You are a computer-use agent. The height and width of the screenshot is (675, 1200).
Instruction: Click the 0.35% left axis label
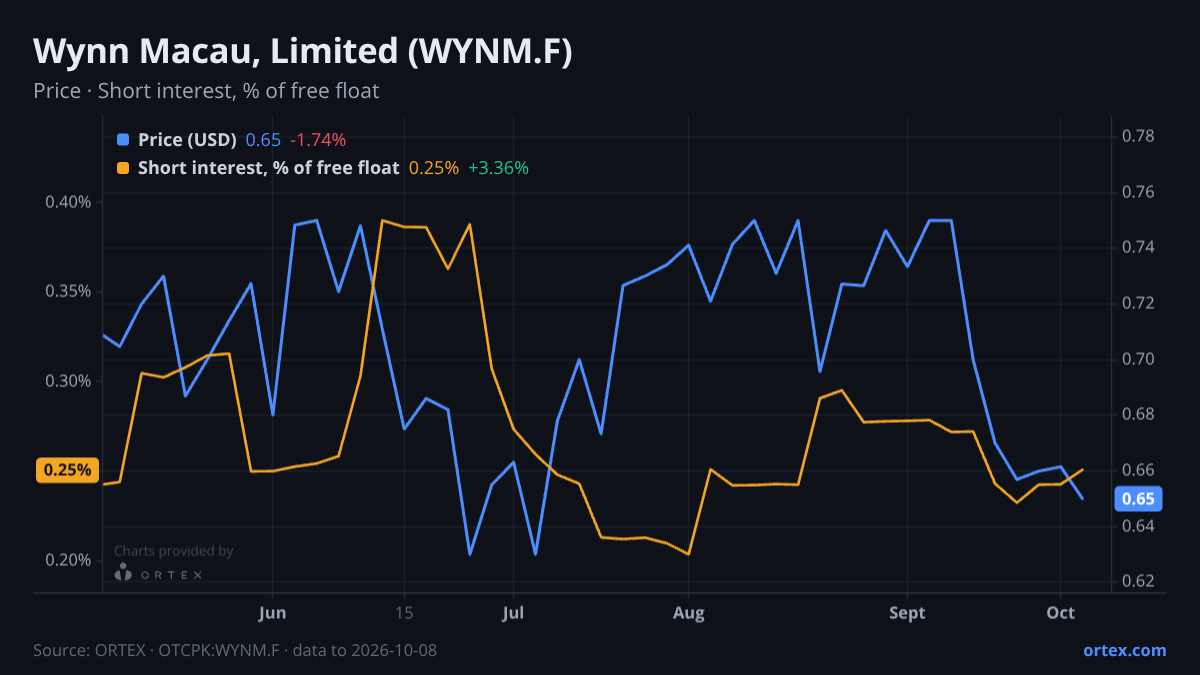[68, 291]
